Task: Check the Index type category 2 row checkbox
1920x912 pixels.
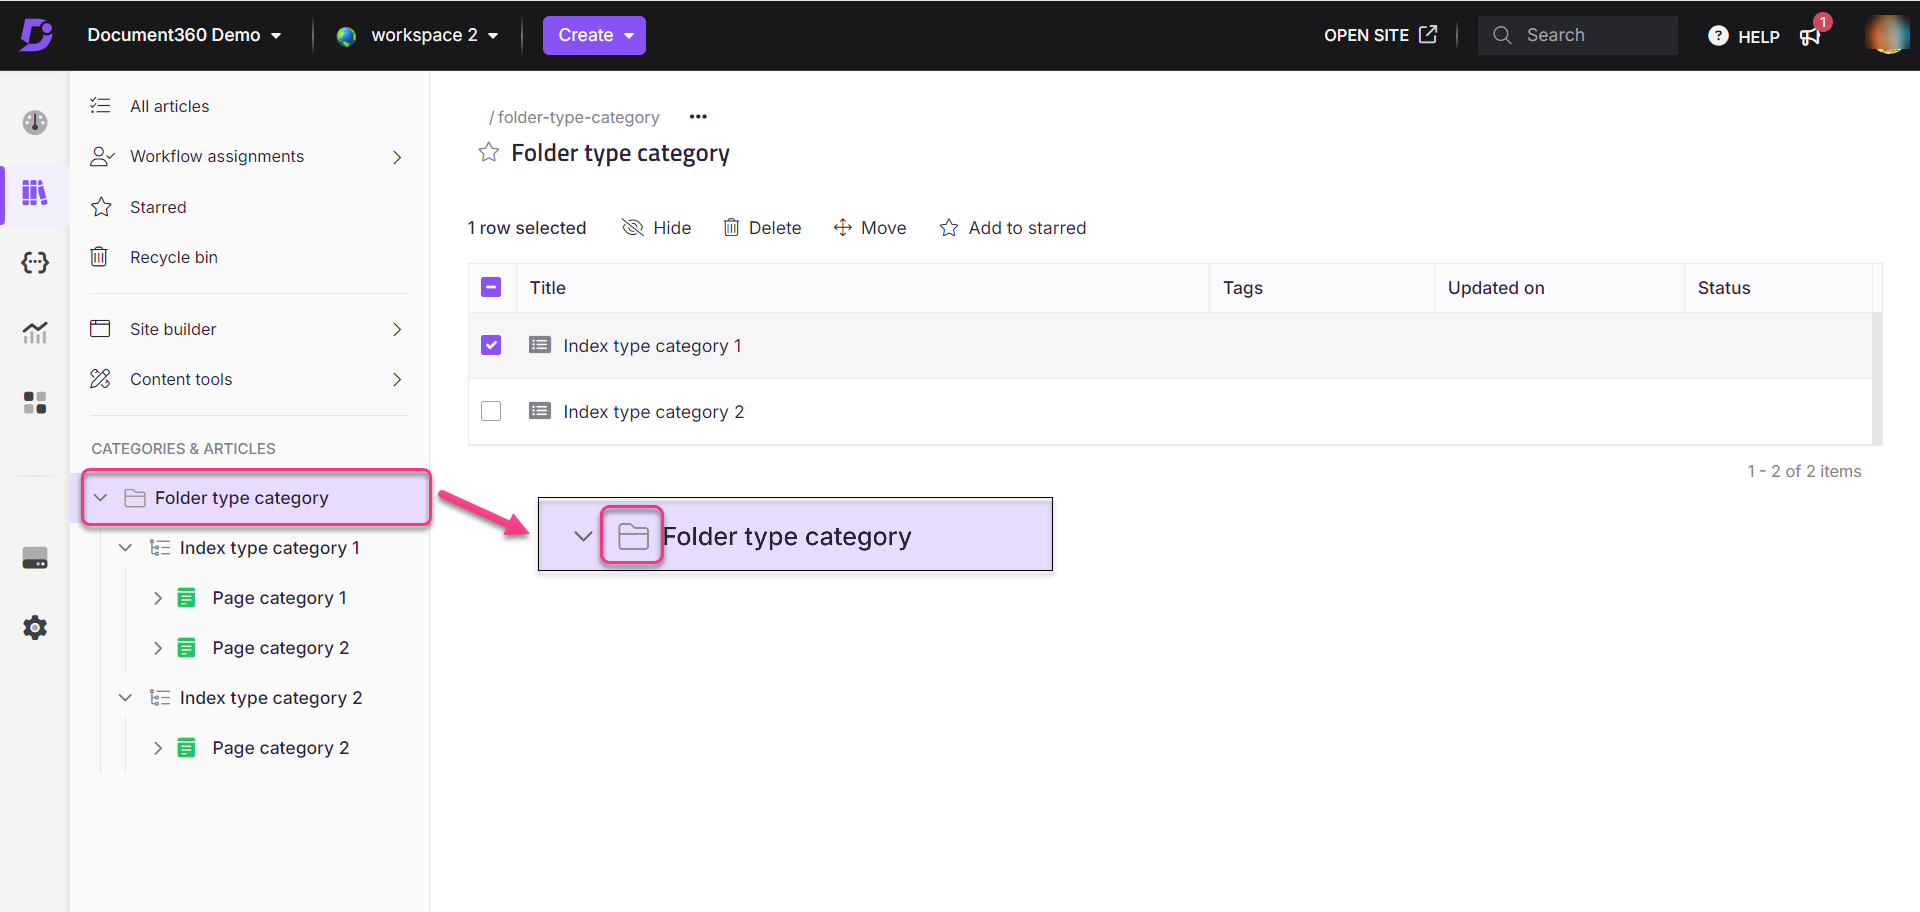Action: click(x=491, y=411)
